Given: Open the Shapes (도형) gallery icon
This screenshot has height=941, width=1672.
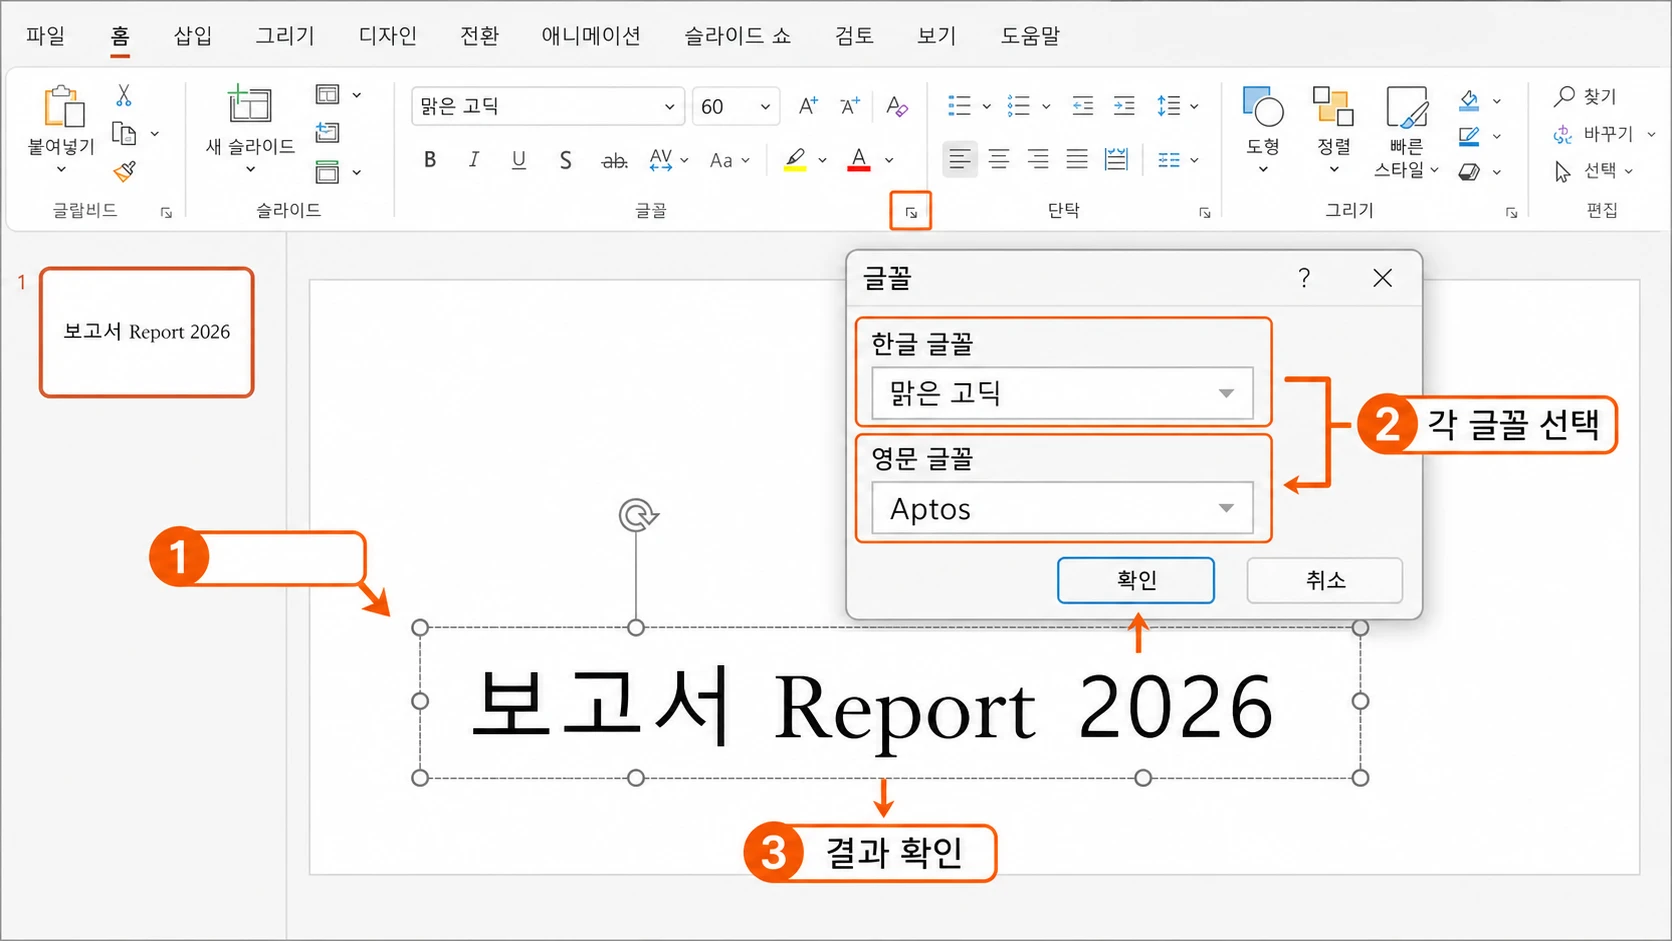Looking at the screenshot, I should [x=1263, y=106].
